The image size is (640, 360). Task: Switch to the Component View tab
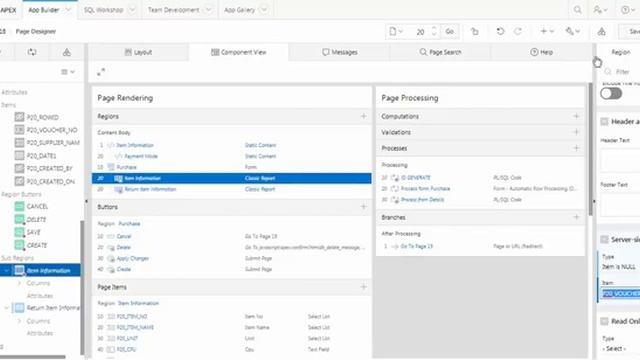click(239, 52)
